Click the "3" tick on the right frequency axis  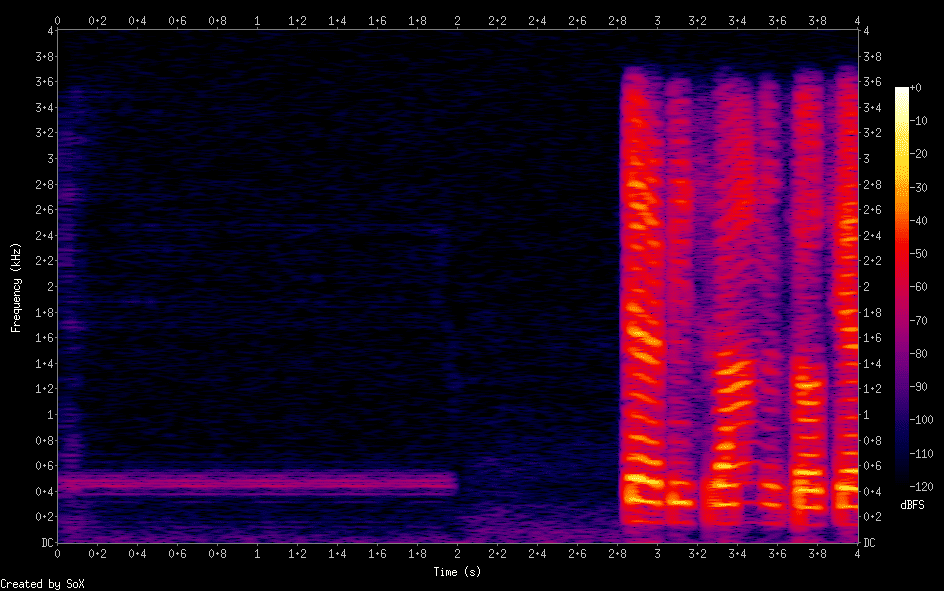(866, 159)
